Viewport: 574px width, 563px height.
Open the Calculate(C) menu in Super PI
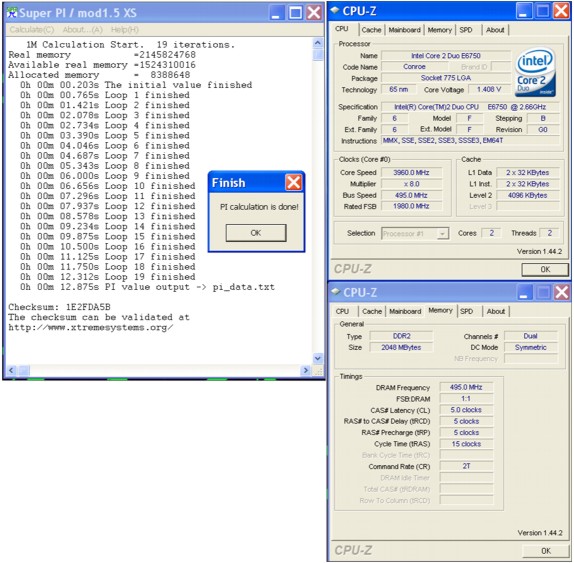tap(32, 30)
